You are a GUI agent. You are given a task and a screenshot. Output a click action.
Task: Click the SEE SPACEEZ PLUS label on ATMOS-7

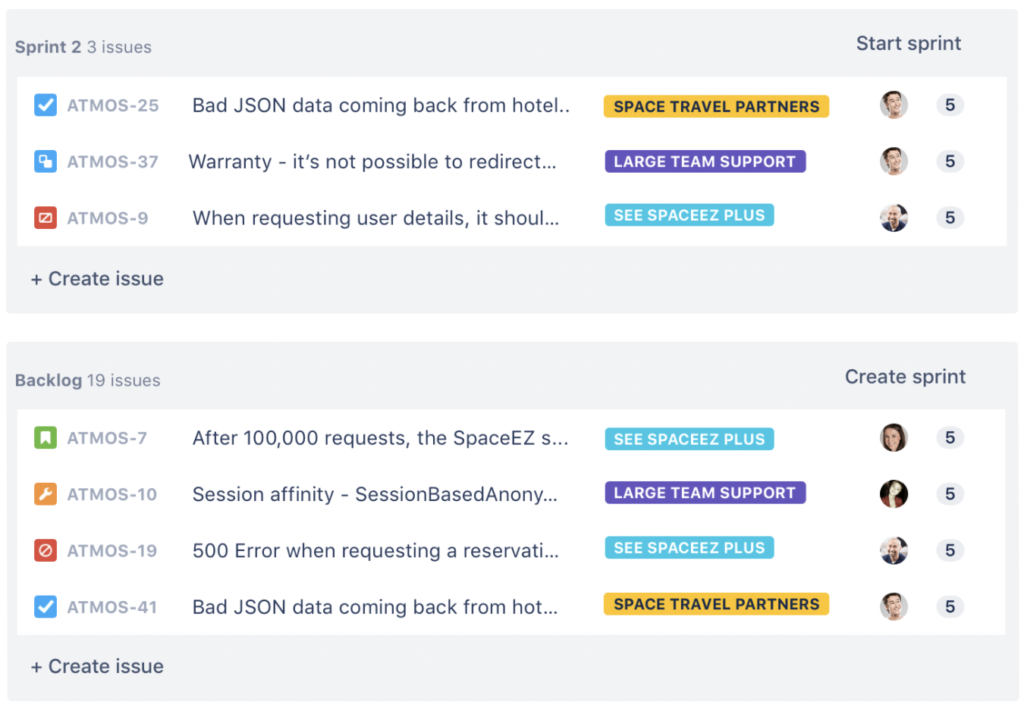tap(689, 438)
